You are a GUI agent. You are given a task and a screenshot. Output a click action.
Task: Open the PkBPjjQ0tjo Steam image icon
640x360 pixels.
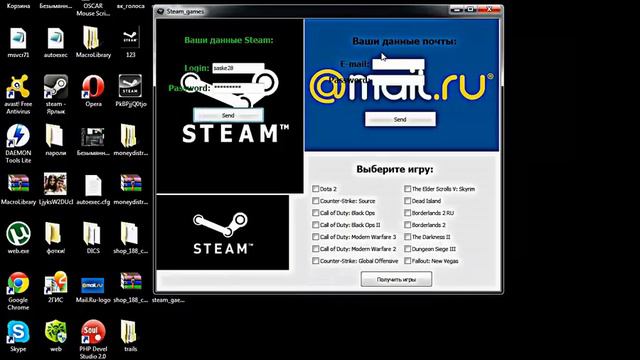(x=131, y=86)
